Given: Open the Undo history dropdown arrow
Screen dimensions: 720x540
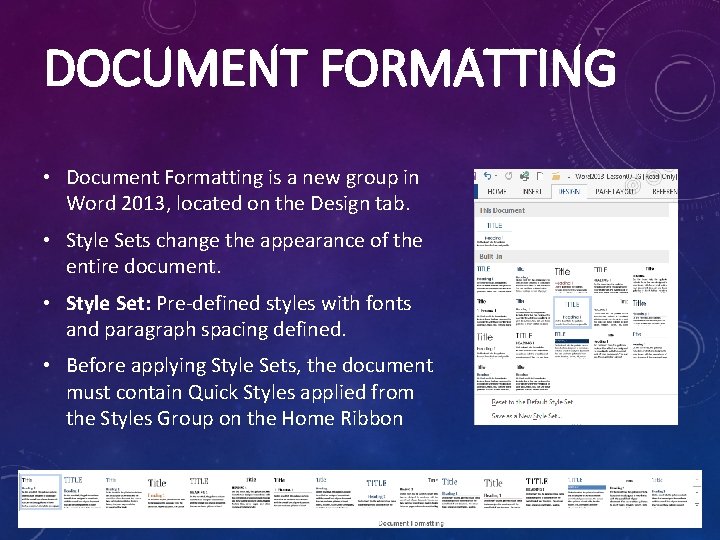Looking at the screenshot, I should (496, 176).
